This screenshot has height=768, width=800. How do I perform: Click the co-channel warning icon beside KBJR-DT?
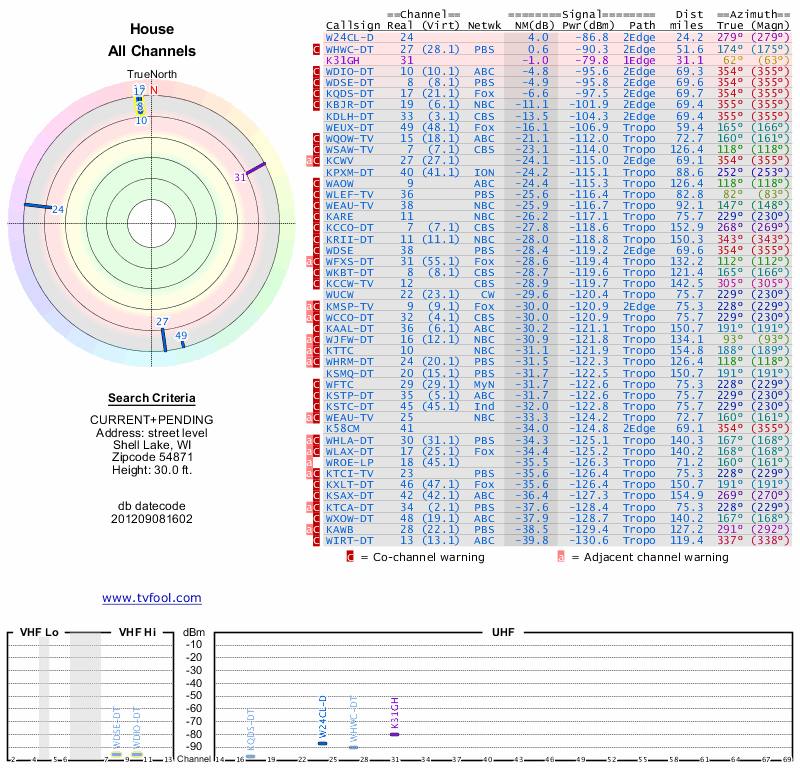316,105
